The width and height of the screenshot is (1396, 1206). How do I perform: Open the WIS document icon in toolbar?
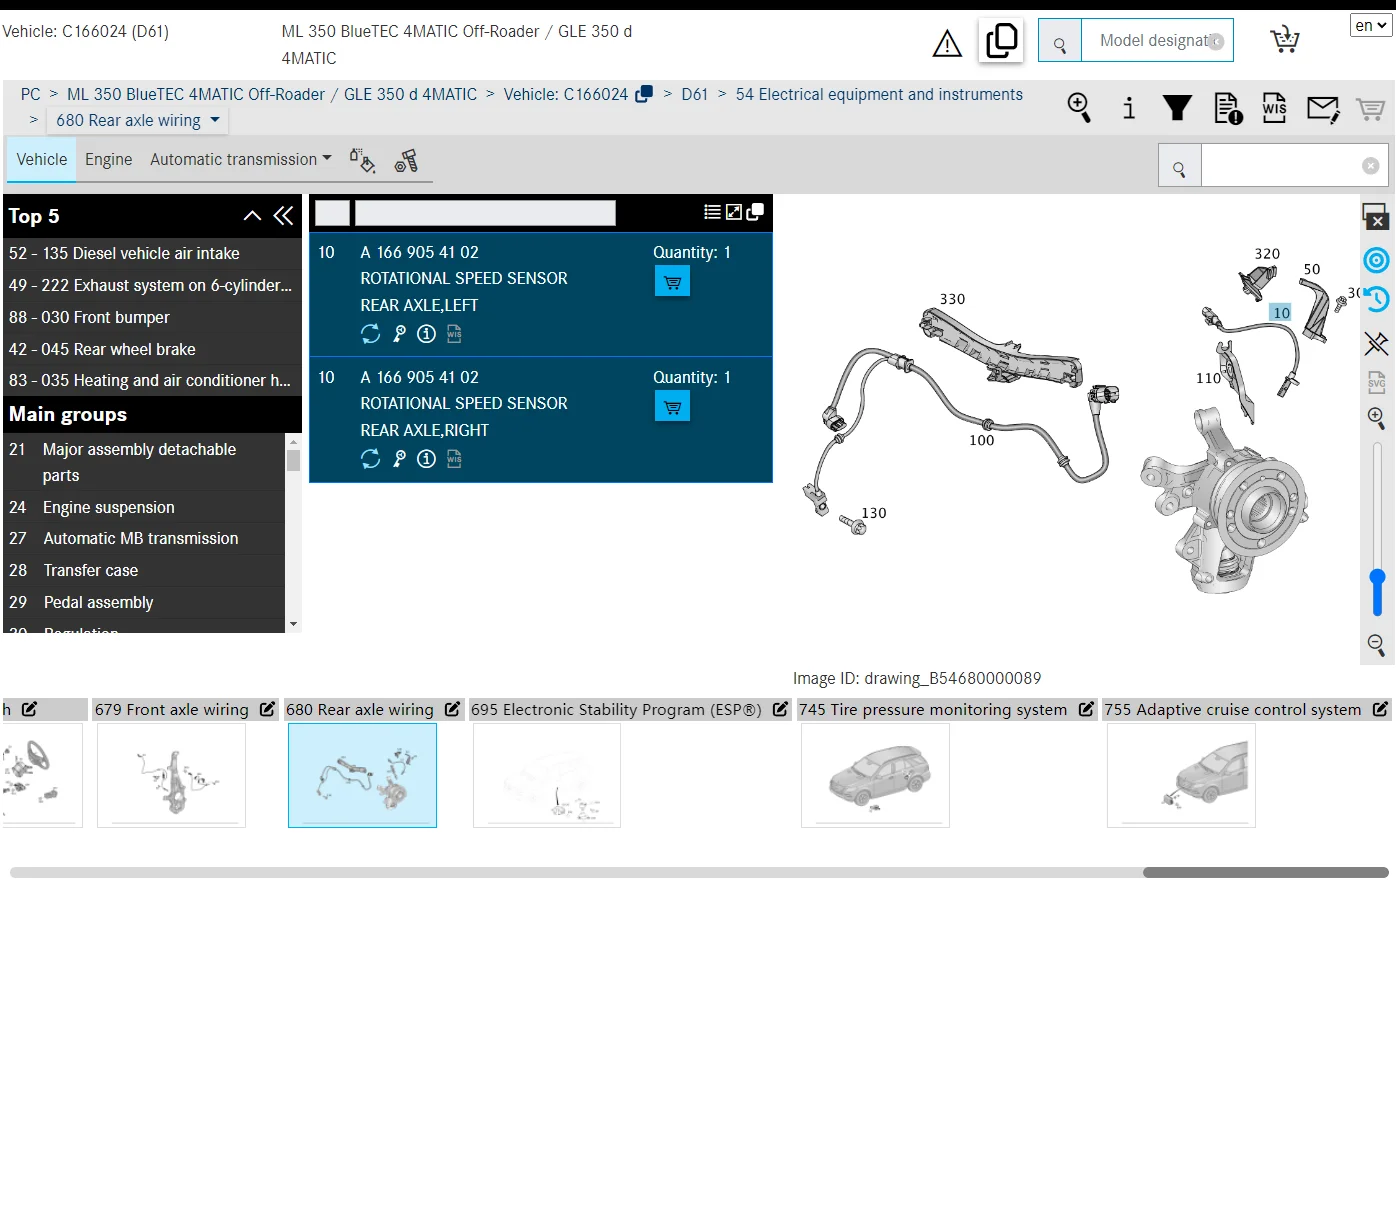tap(1275, 107)
